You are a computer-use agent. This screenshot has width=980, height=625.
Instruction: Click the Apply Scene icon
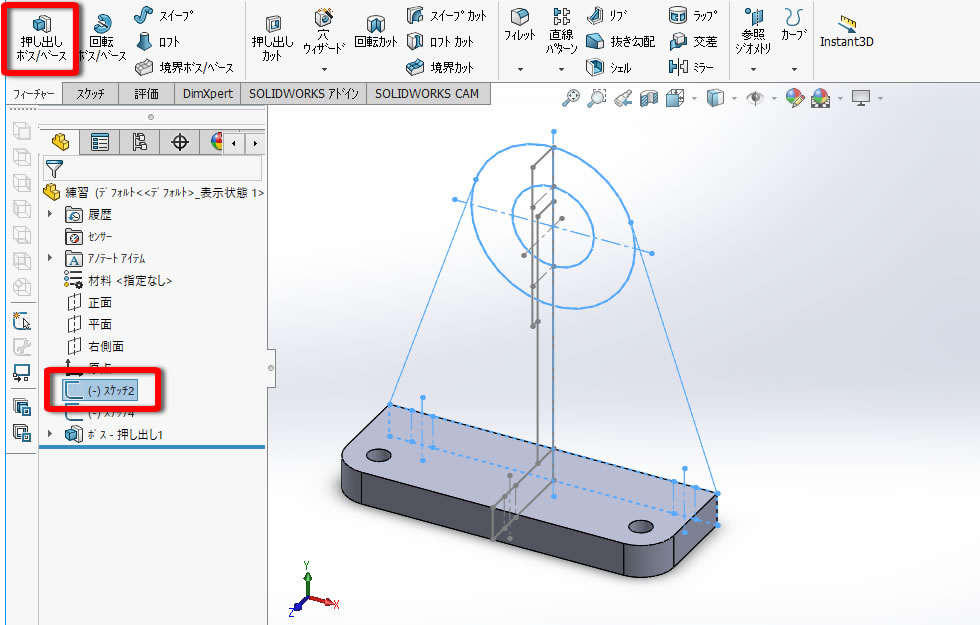pyautogui.click(x=821, y=98)
